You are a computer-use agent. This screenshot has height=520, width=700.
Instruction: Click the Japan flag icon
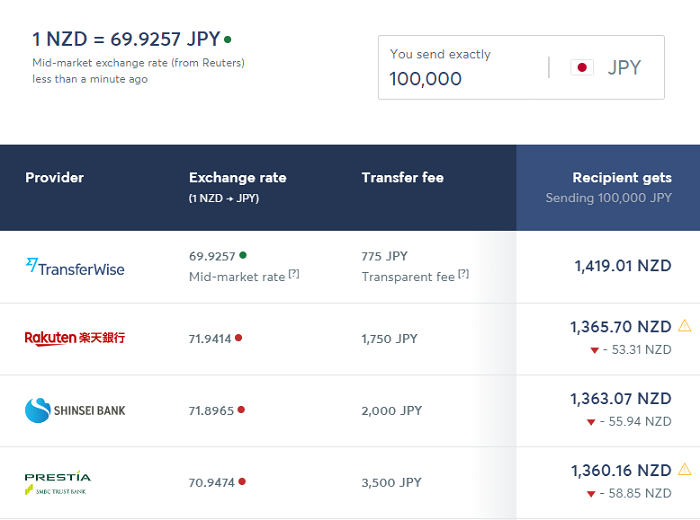(582, 67)
